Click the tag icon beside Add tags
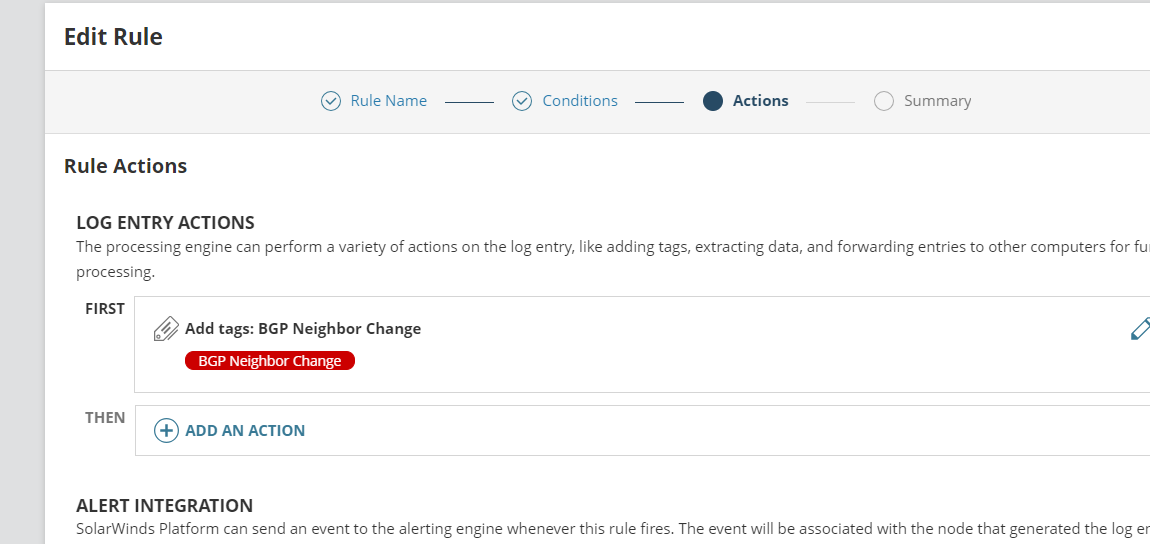The height and width of the screenshot is (544, 1150). coord(166,329)
